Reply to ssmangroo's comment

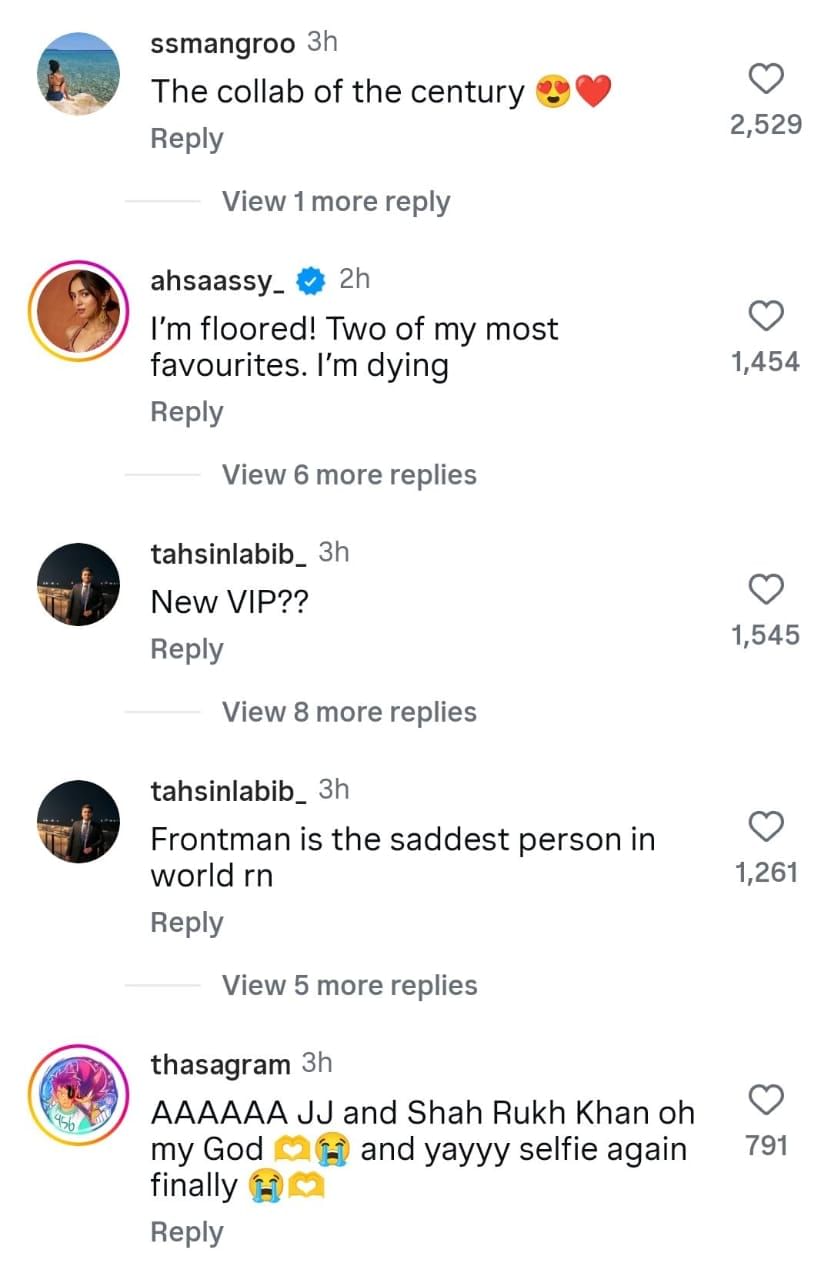[187, 139]
